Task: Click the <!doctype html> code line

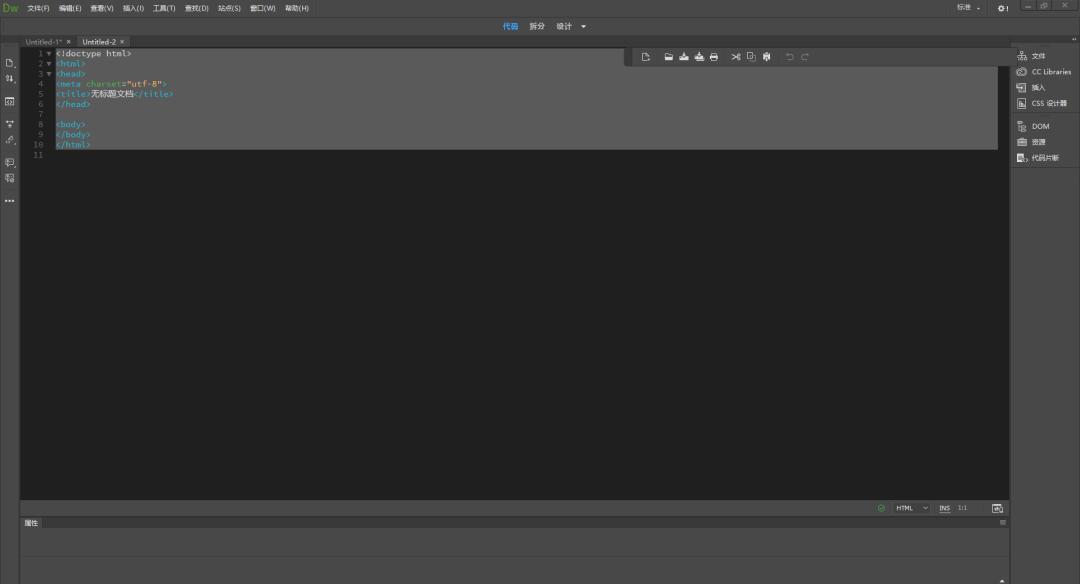Action: click(93, 54)
